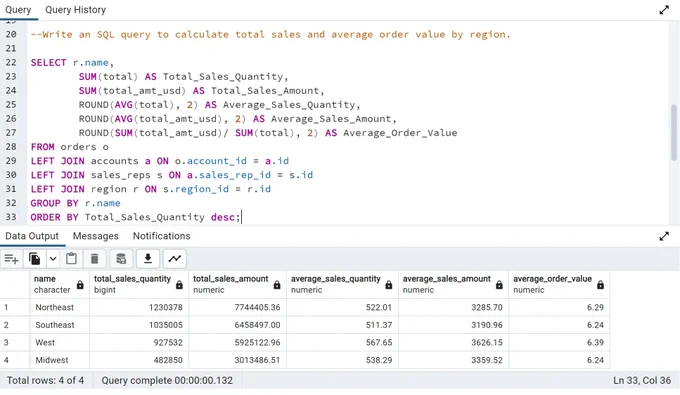Viewport: 680px width, 395px height.
Task: Expand the query editor panel
Action: click(664, 10)
